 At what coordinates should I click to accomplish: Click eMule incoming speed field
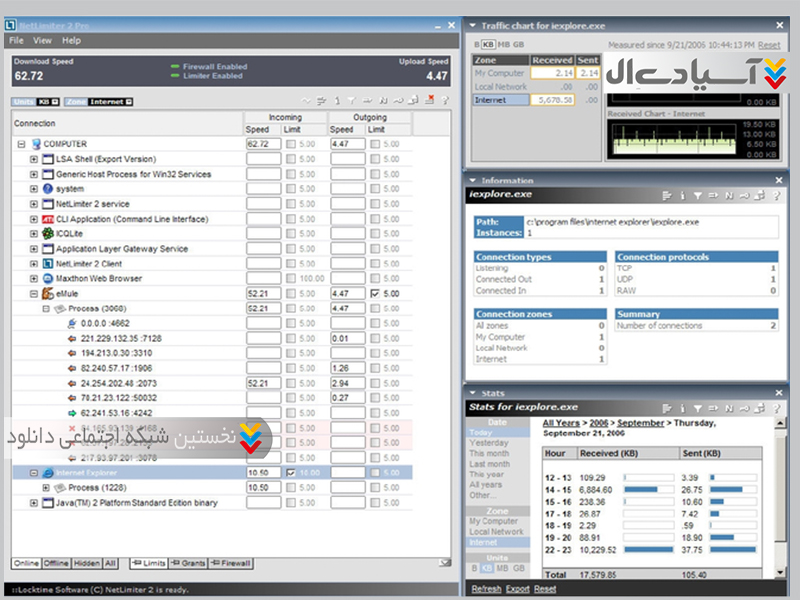pyautogui.click(x=263, y=294)
